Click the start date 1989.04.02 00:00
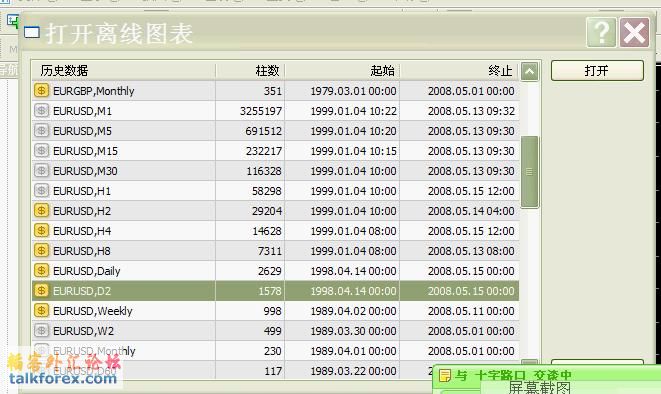 (x=353, y=311)
